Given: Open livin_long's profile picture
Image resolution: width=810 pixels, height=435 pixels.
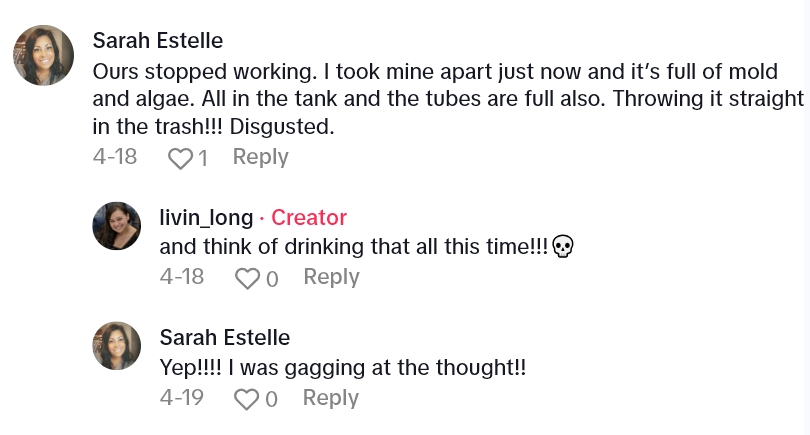Looking at the screenshot, I should point(117,225).
